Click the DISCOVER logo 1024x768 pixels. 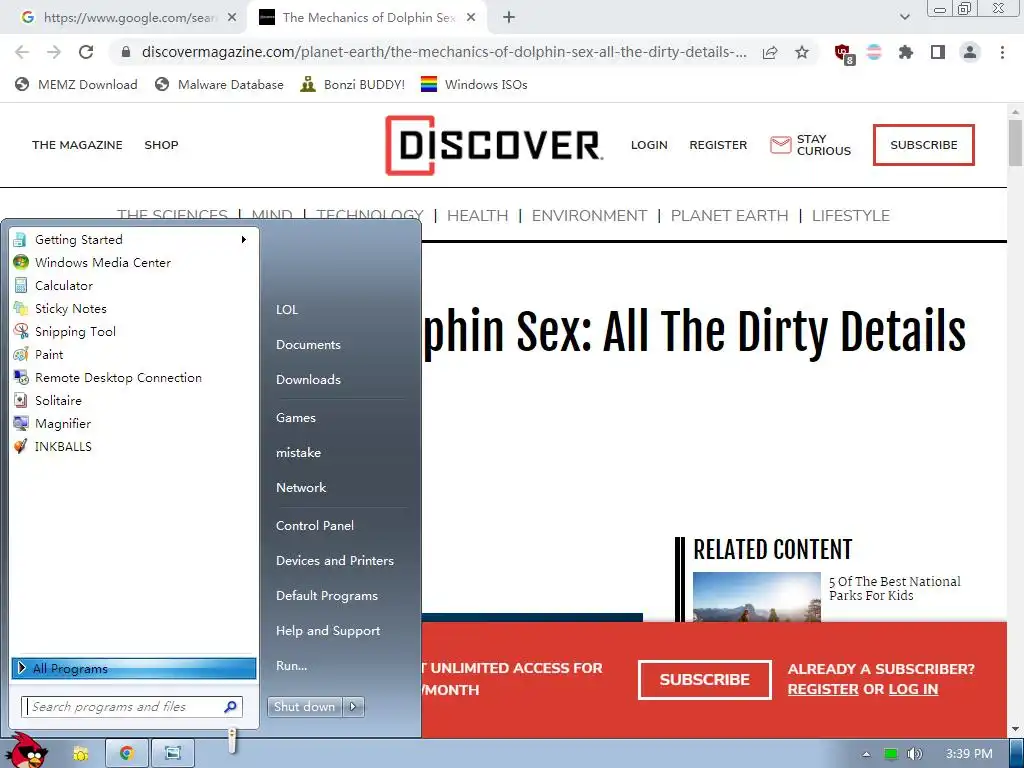(x=494, y=145)
